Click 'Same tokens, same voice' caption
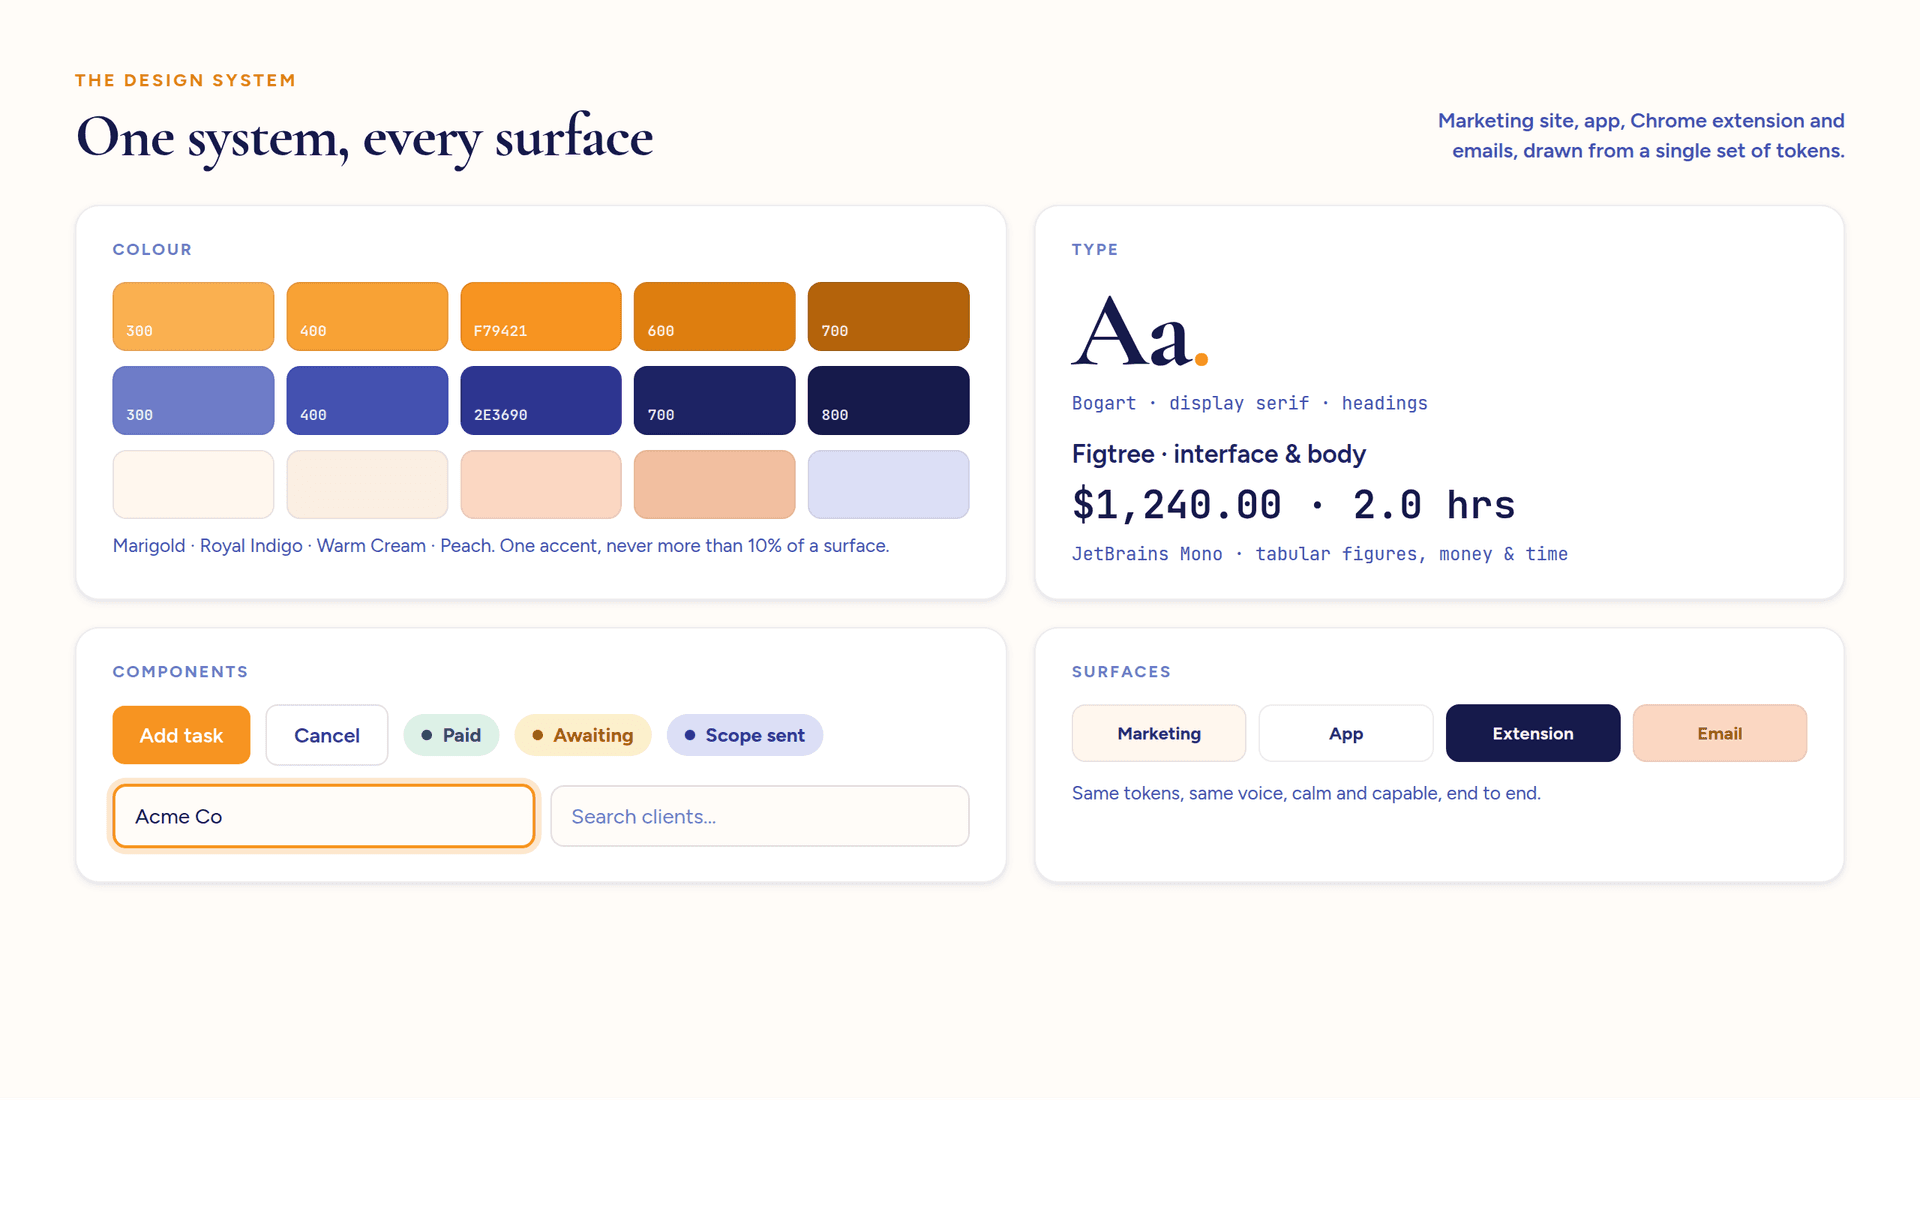Image resolution: width=1920 pixels, height=1230 pixels. click(1306, 793)
